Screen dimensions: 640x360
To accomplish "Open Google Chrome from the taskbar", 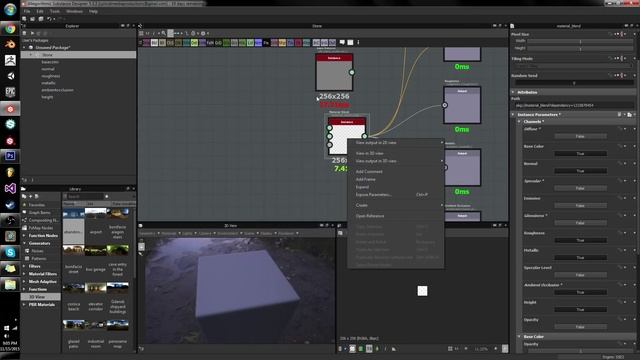I will point(10,29).
